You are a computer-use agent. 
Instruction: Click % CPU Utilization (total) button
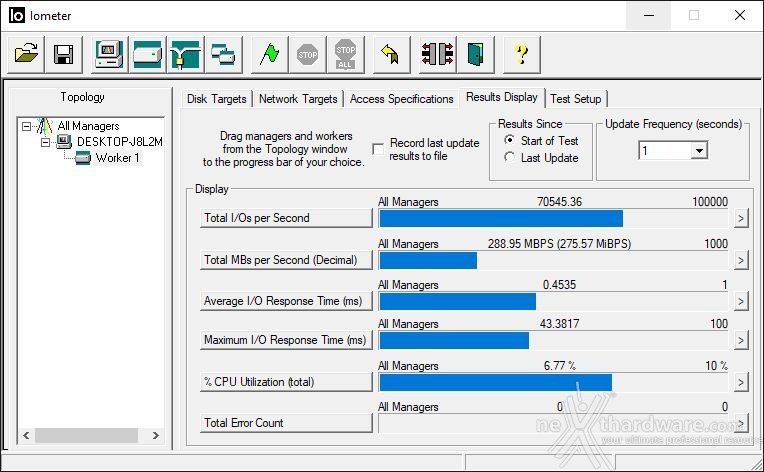(x=286, y=381)
